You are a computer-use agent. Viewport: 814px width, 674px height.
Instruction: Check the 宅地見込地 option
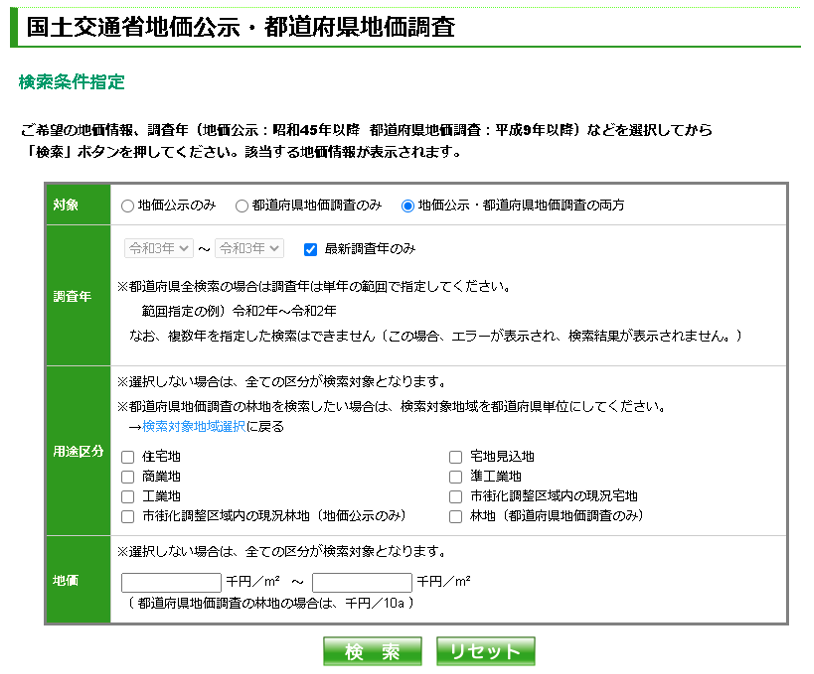455,458
